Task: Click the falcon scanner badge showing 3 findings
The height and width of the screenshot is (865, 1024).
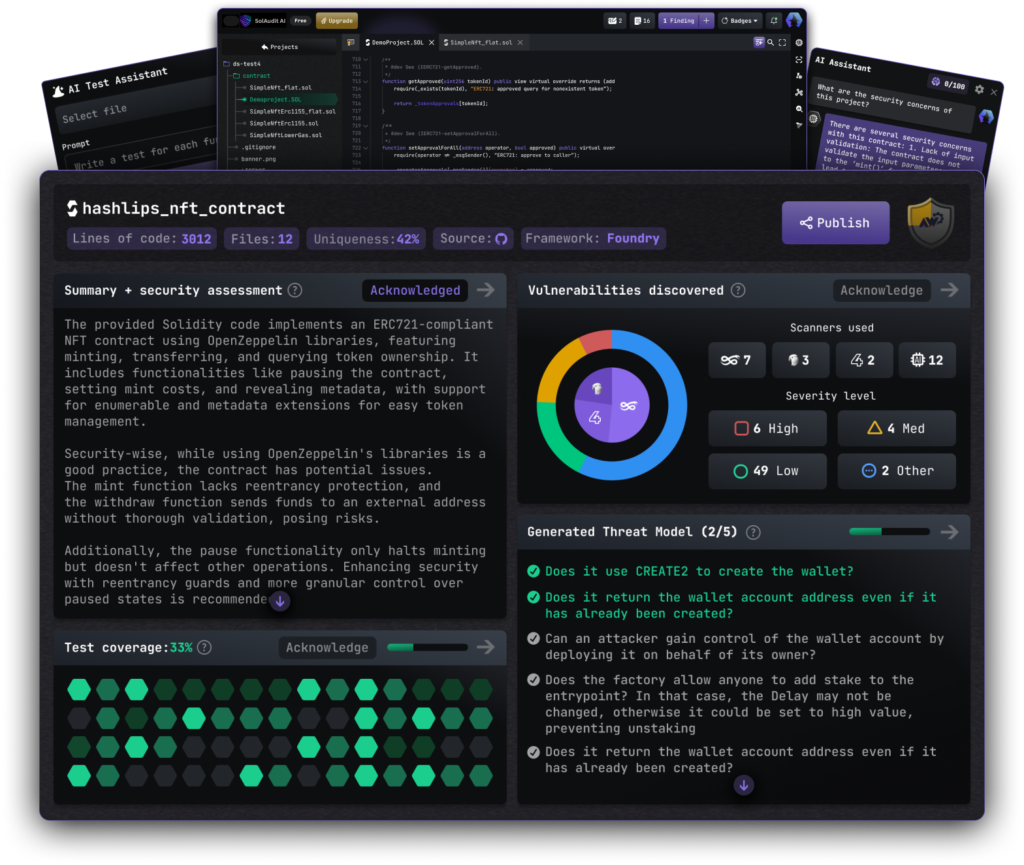Action: (x=800, y=360)
